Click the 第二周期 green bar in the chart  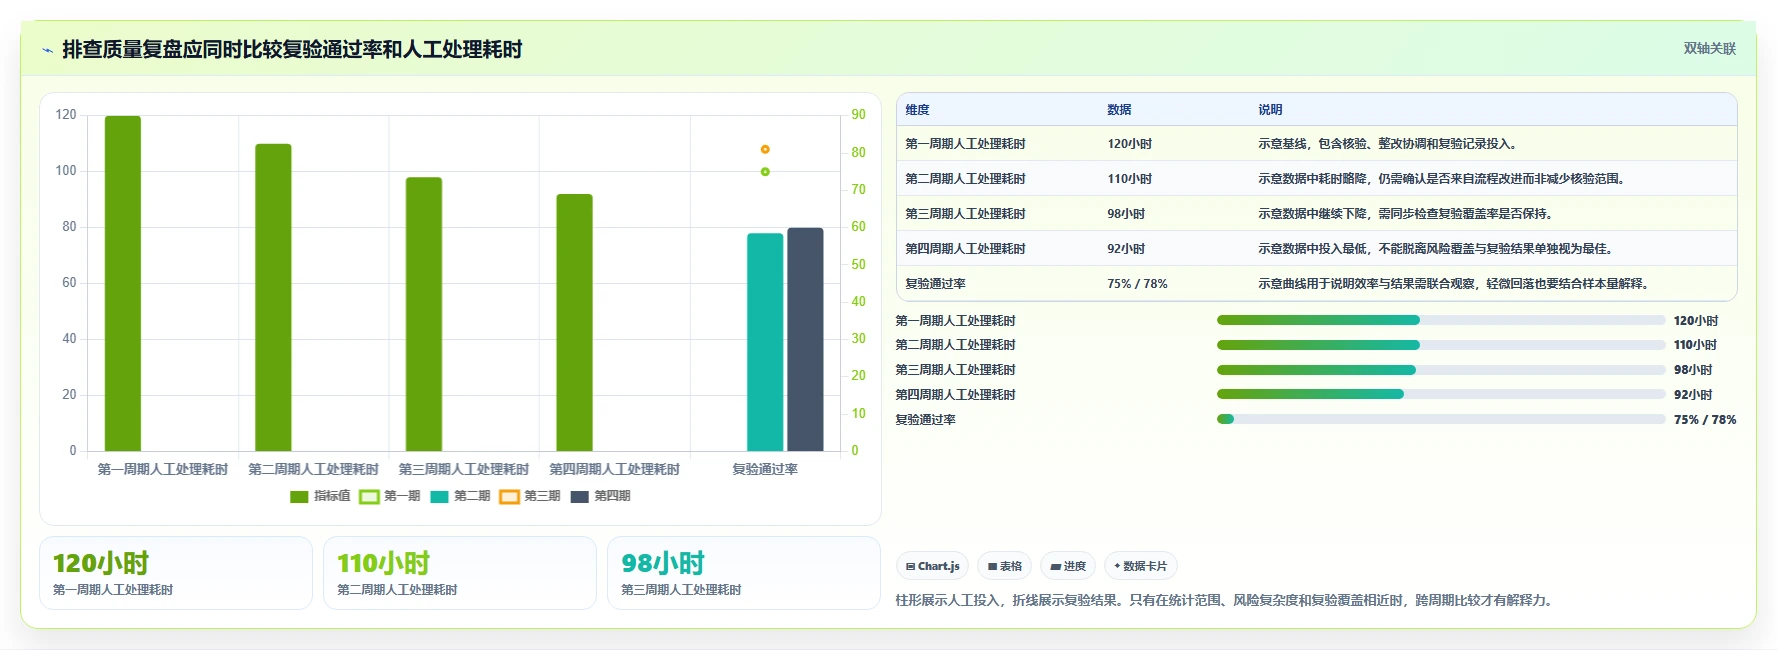(x=273, y=297)
